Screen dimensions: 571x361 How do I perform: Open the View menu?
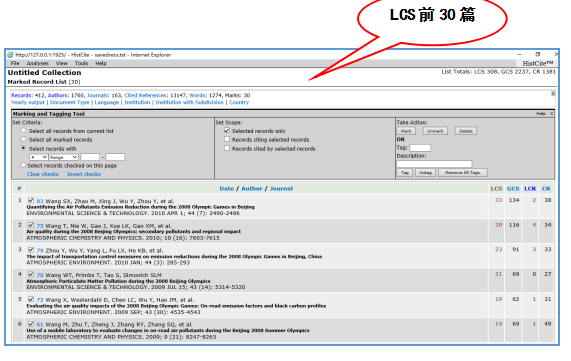(62, 63)
